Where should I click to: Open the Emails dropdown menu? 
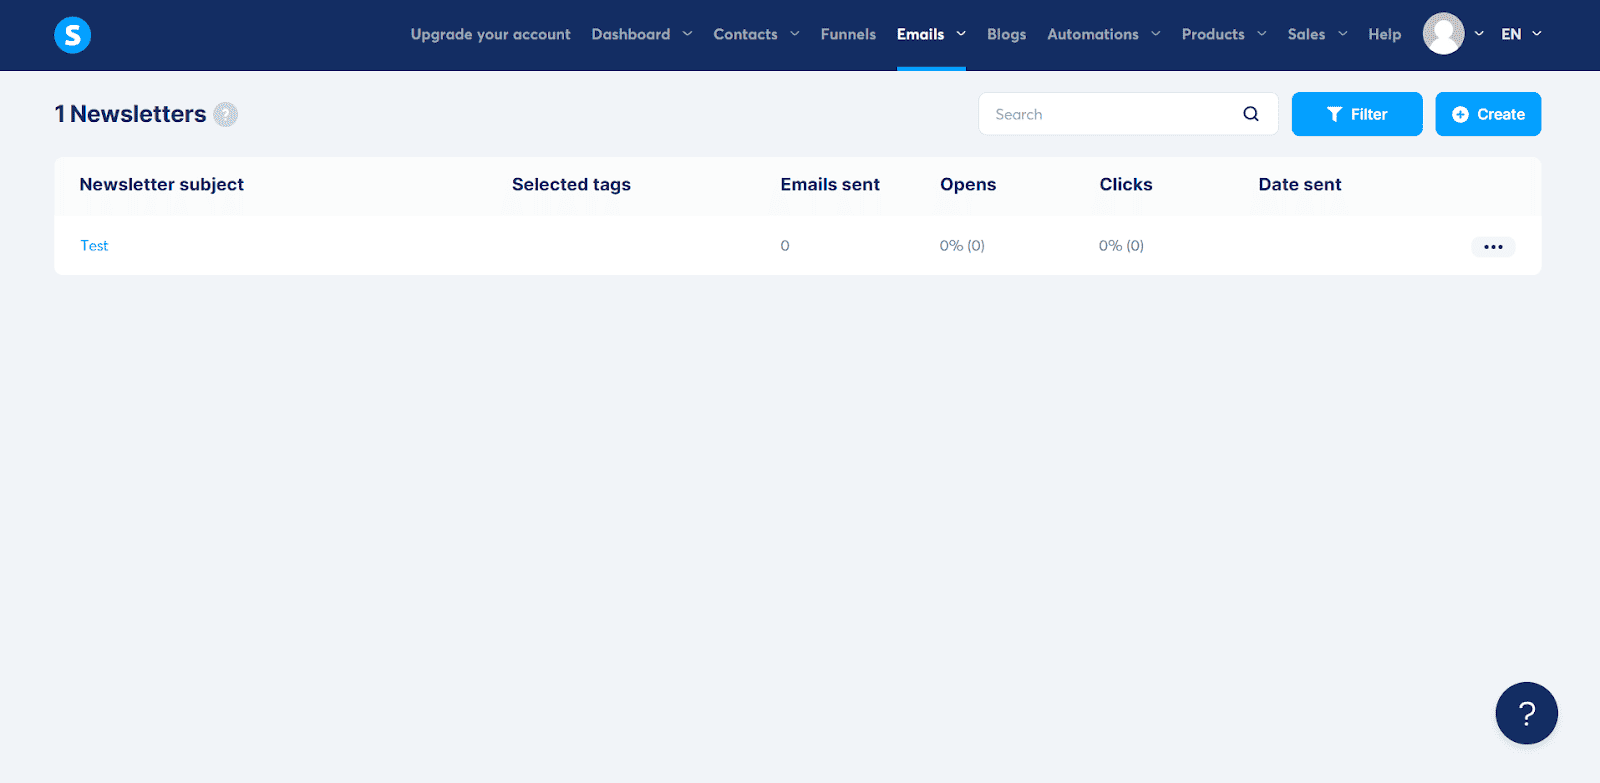click(x=930, y=34)
